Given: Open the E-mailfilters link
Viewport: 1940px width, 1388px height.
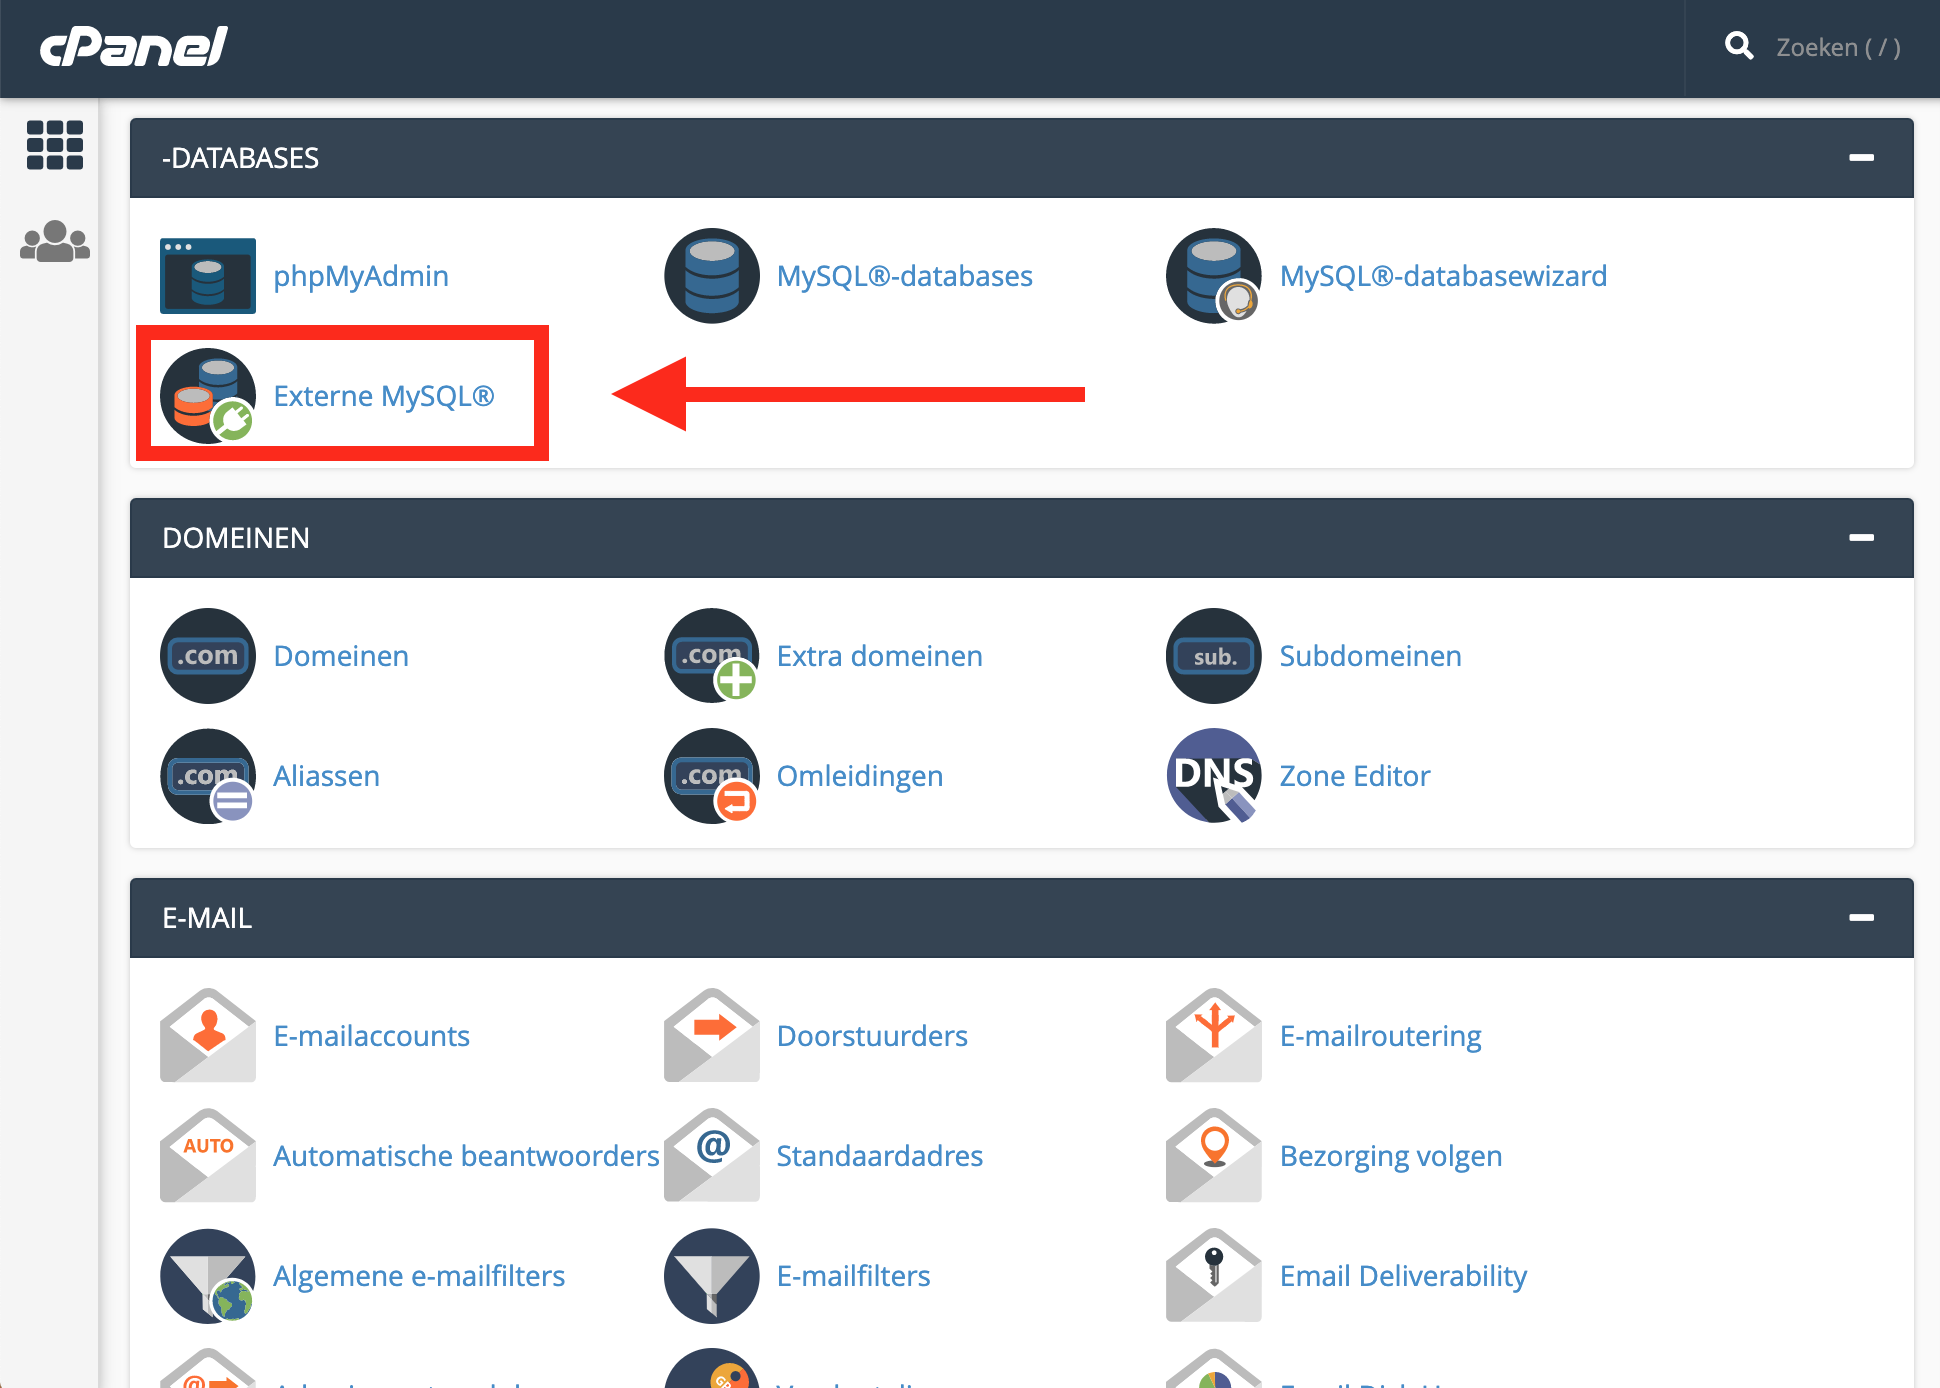Looking at the screenshot, I should [854, 1276].
